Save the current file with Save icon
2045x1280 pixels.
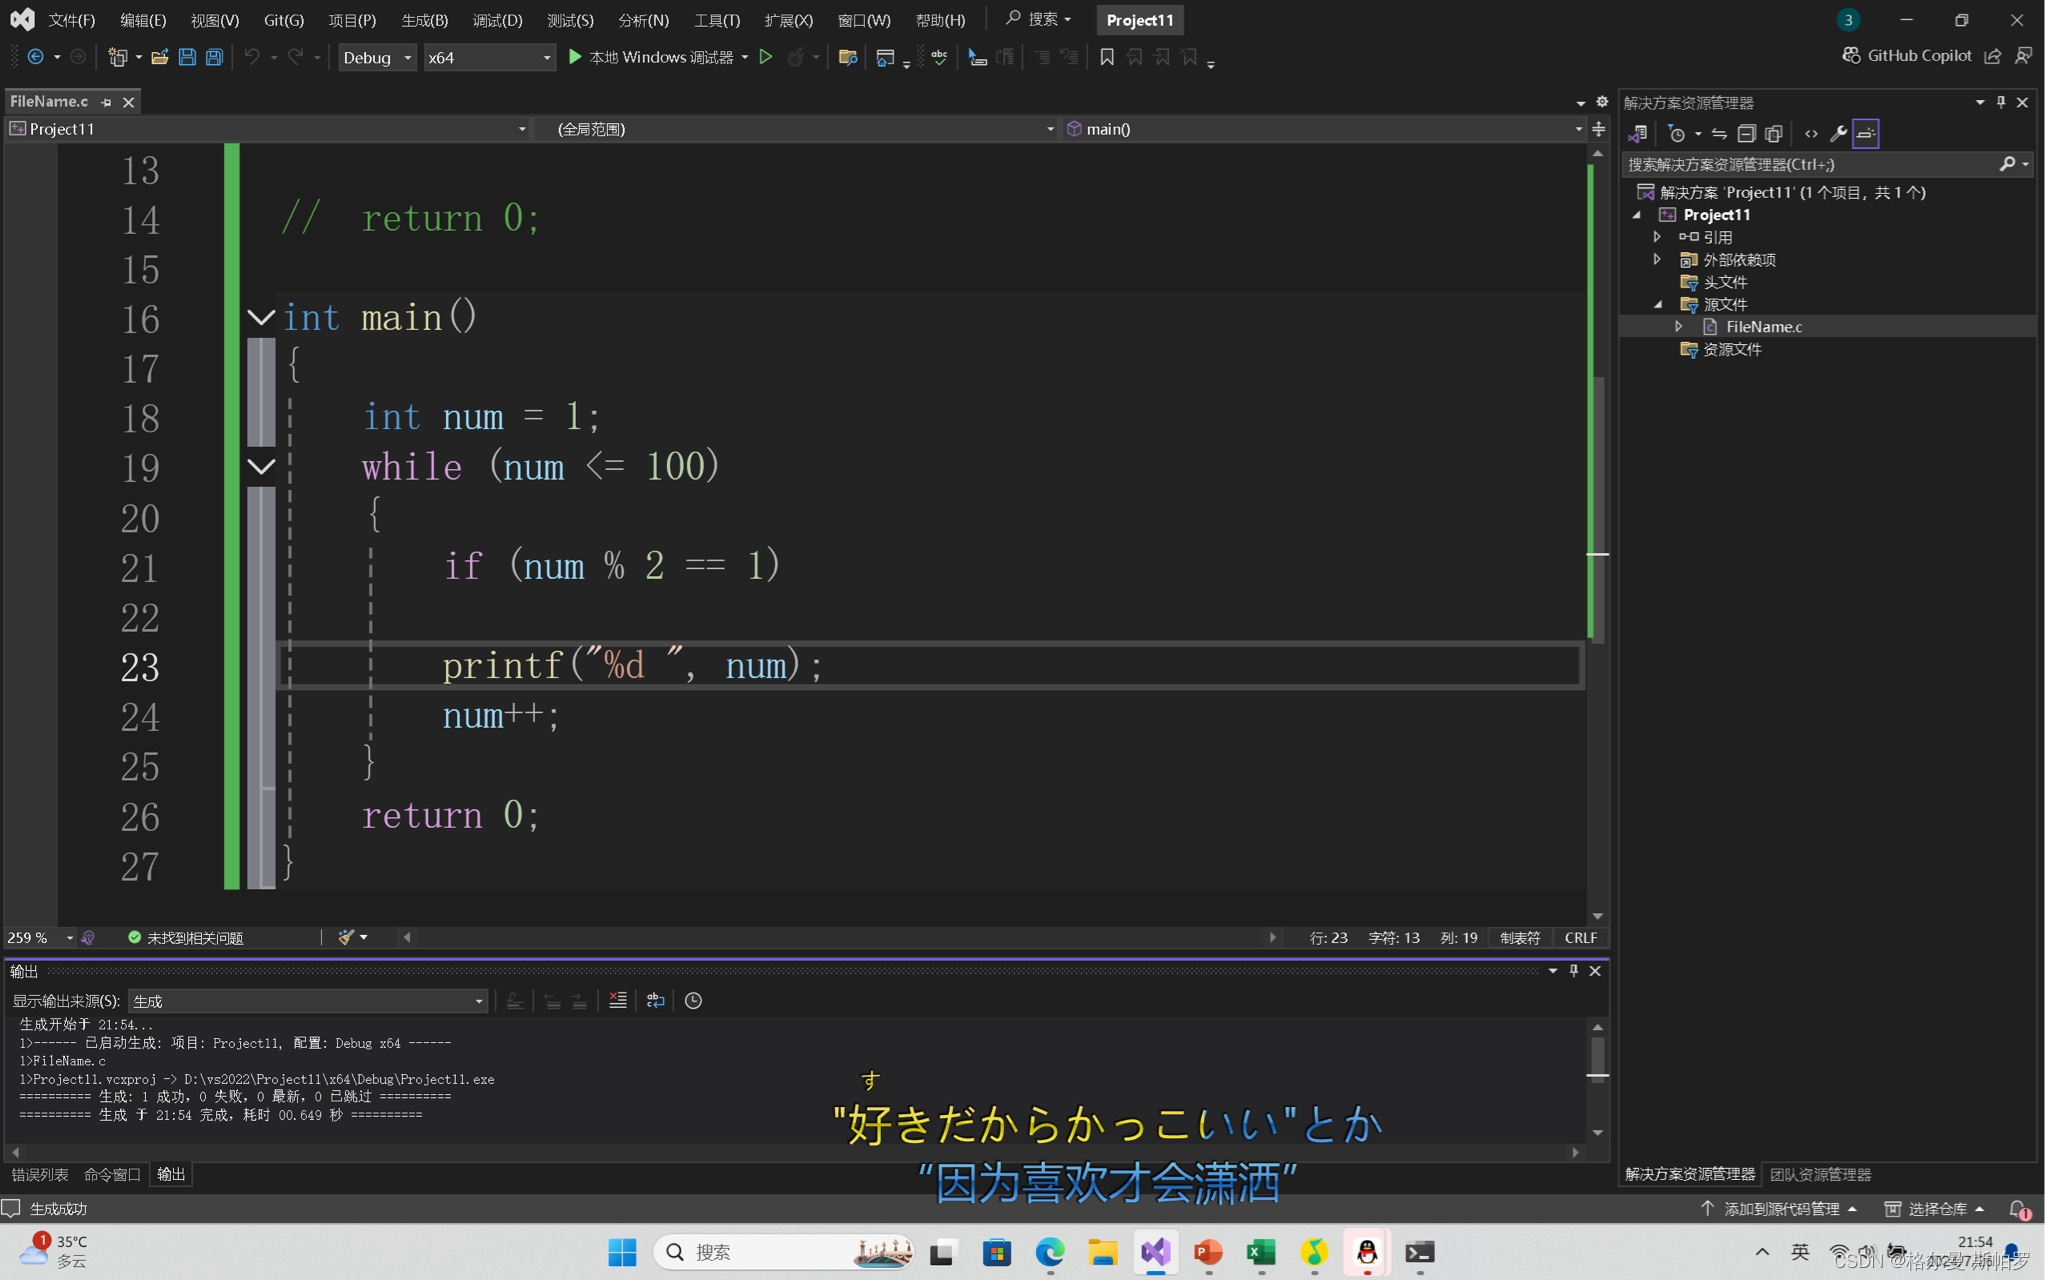point(187,57)
